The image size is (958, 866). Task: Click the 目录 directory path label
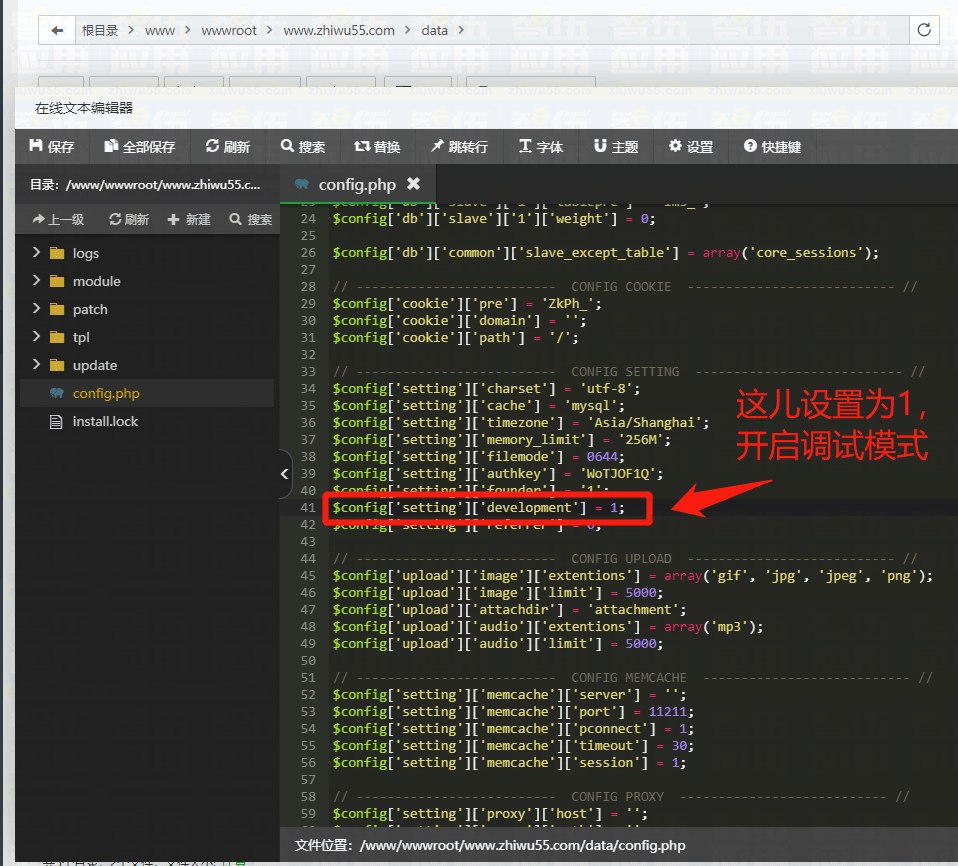click(x=145, y=185)
